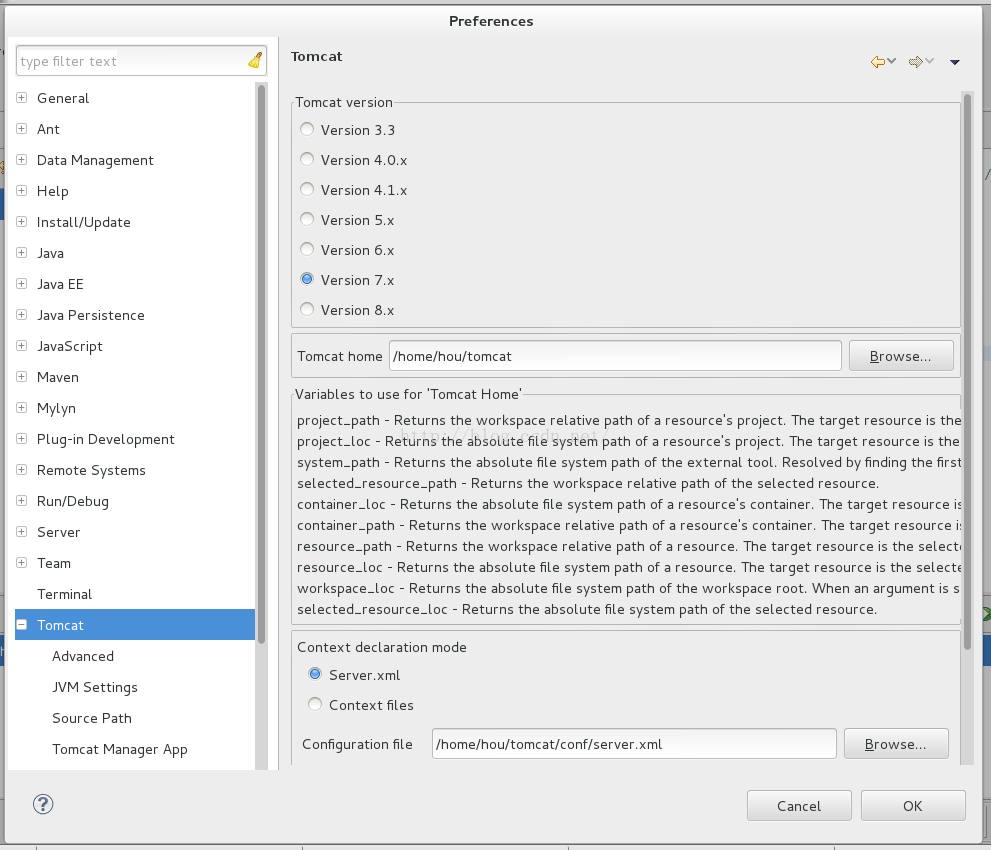Edit the Configuration file path field
The width and height of the screenshot is (991, 850).
tap(634, 744)
